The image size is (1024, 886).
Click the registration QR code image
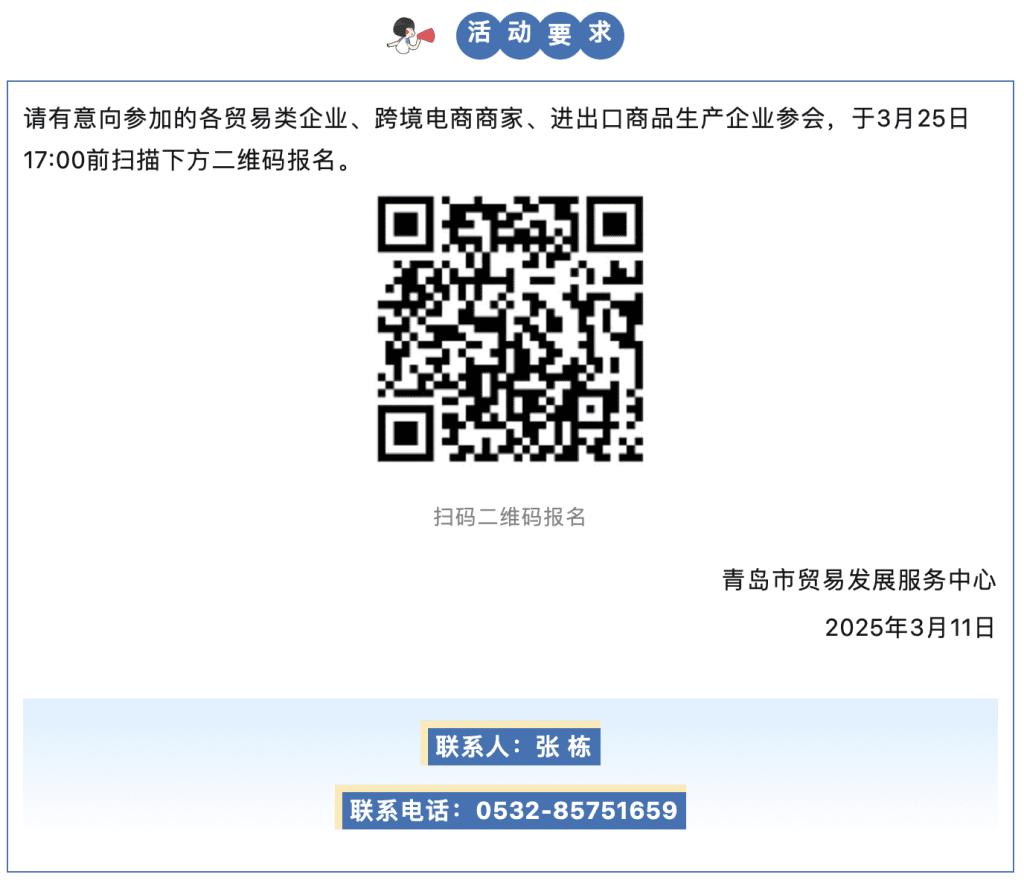click(x=510, y=328)
